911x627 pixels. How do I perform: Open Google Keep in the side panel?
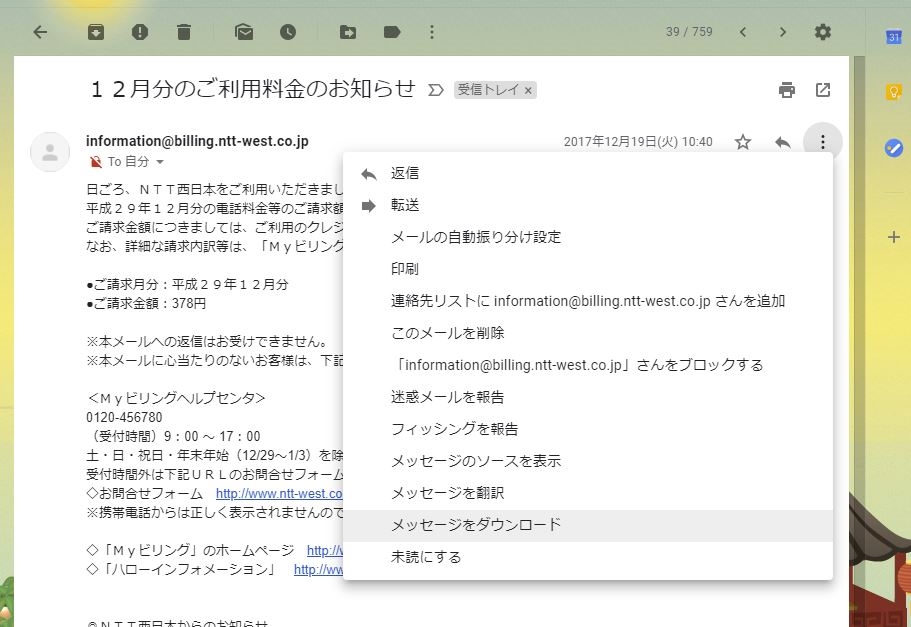pos(894,92)
